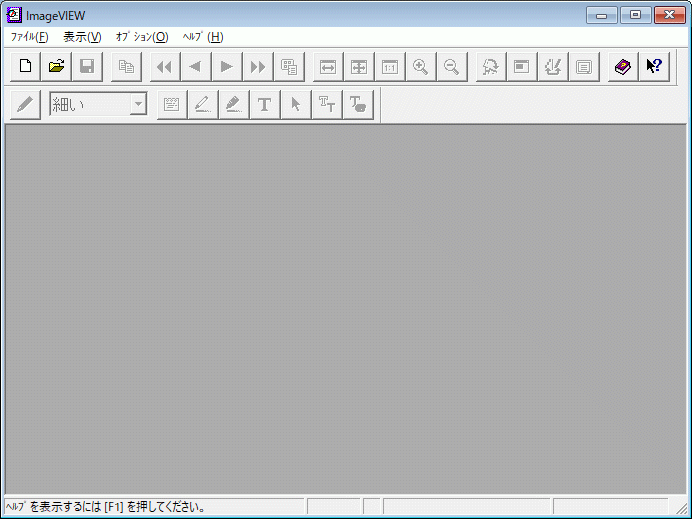Screen dimensions: 692x519
Task: Open the 表示(V) menu
Action: coord(82,37)
